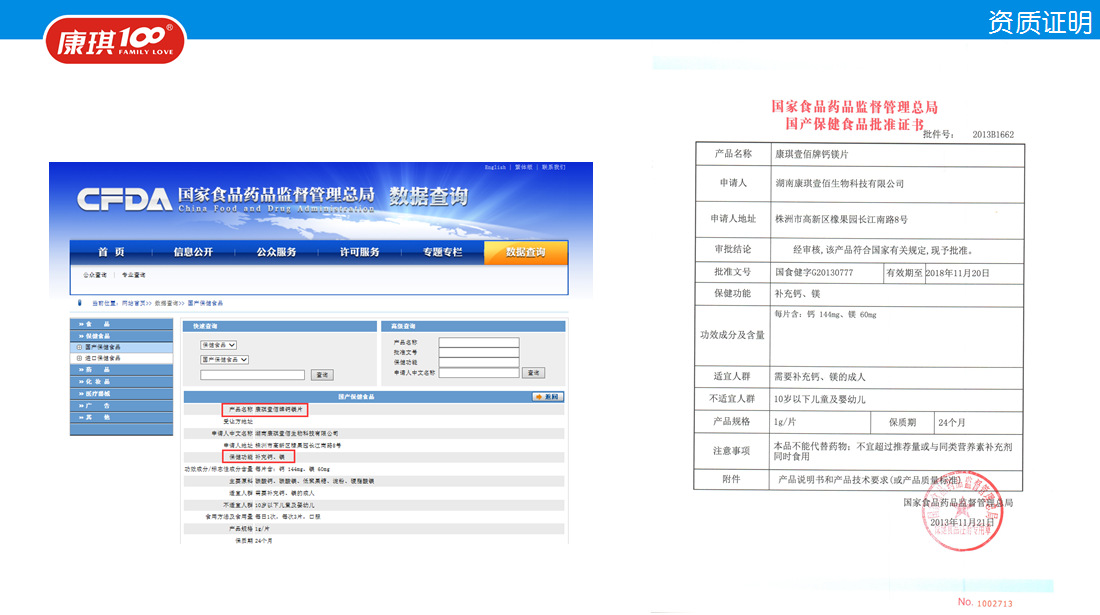Screen dimensions: 1100x615
Task: Click the 查询 button in the 快速查询 panel
Action: tap(322, 375)
